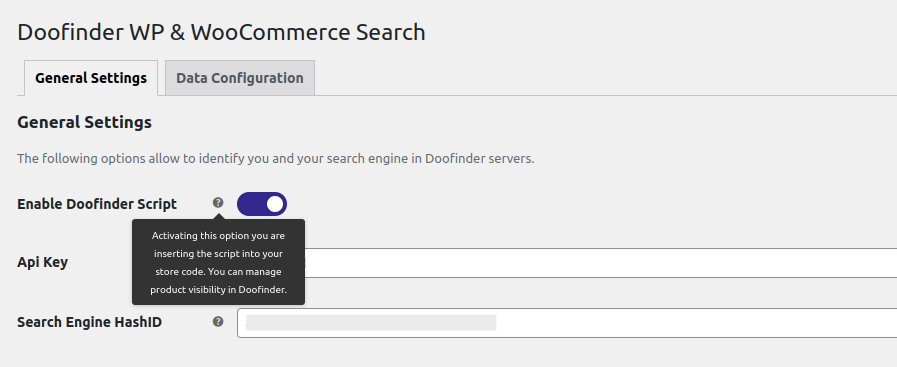Click tooltip line 'product visibility in Doofinder.'
This screenshot has width=897, height=367.
pyautogui.click(x=219, y=290)
